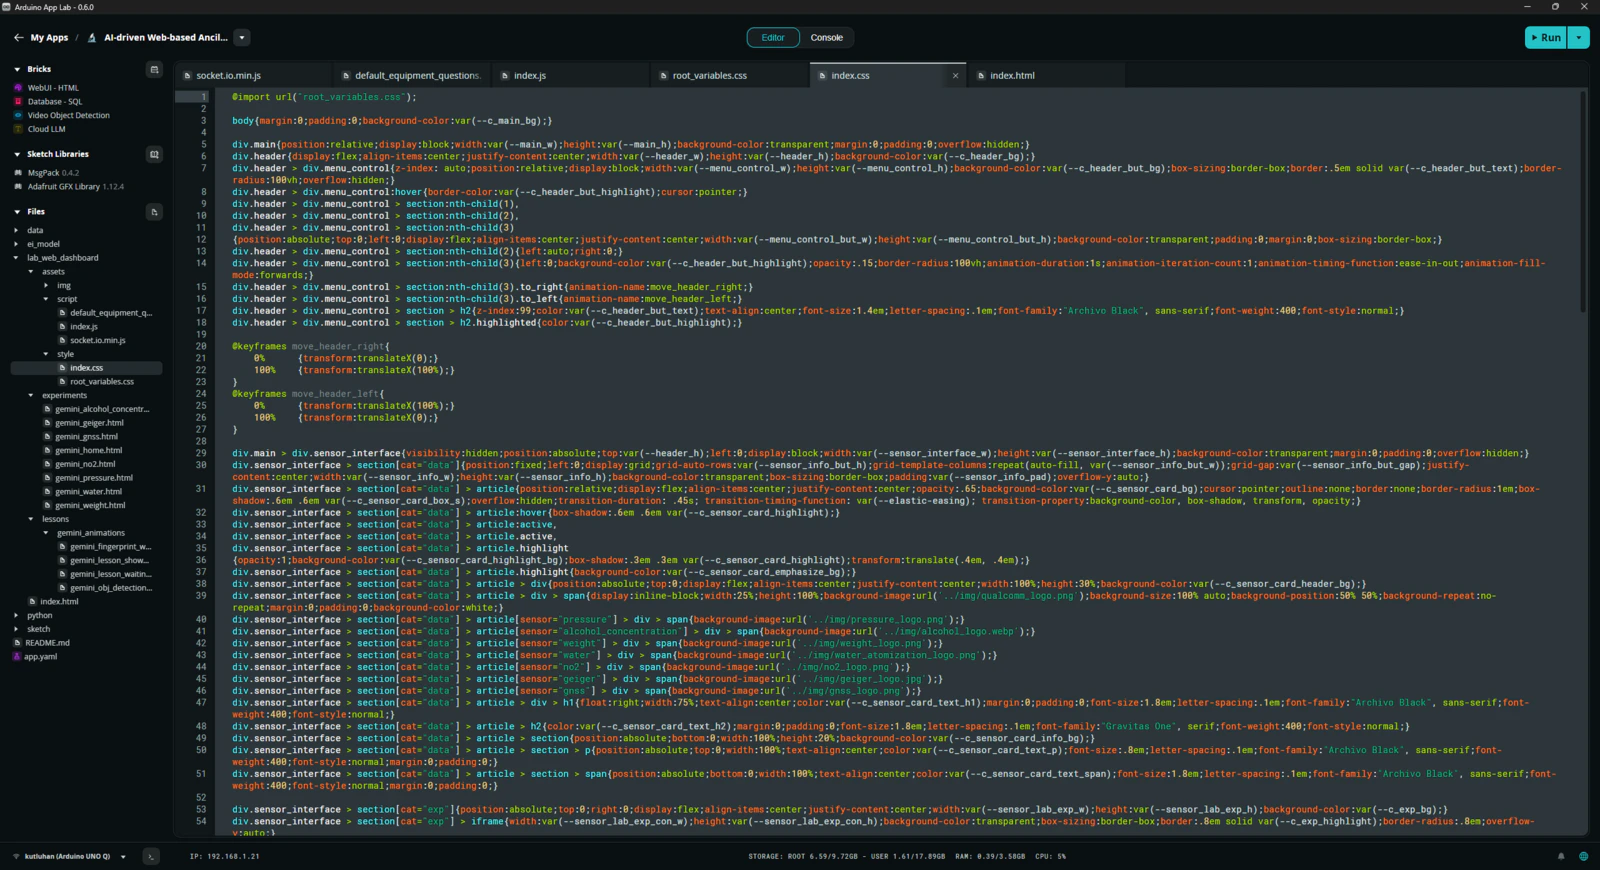Image resolution: width=1600 pixels, height=870 pixels.
Task: Click the Database - SQL brick icon
Action: [18, 102]
